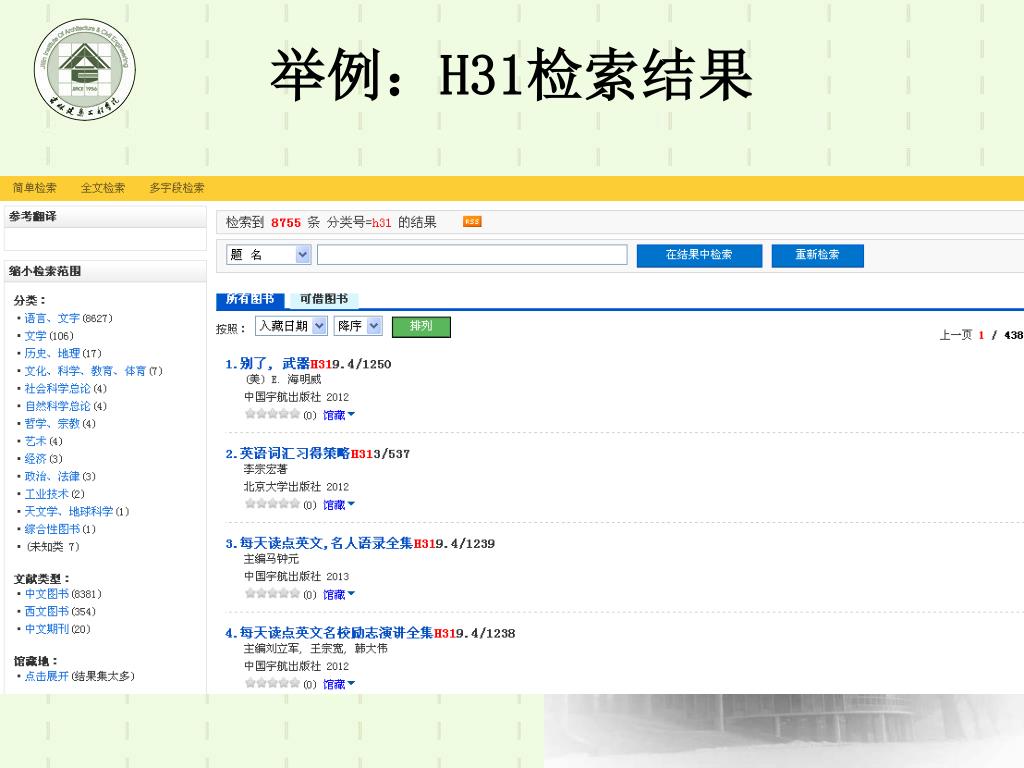Click author text 主编马钟元
Viewport: 1024px width, 768px height.
click(271, 559)
